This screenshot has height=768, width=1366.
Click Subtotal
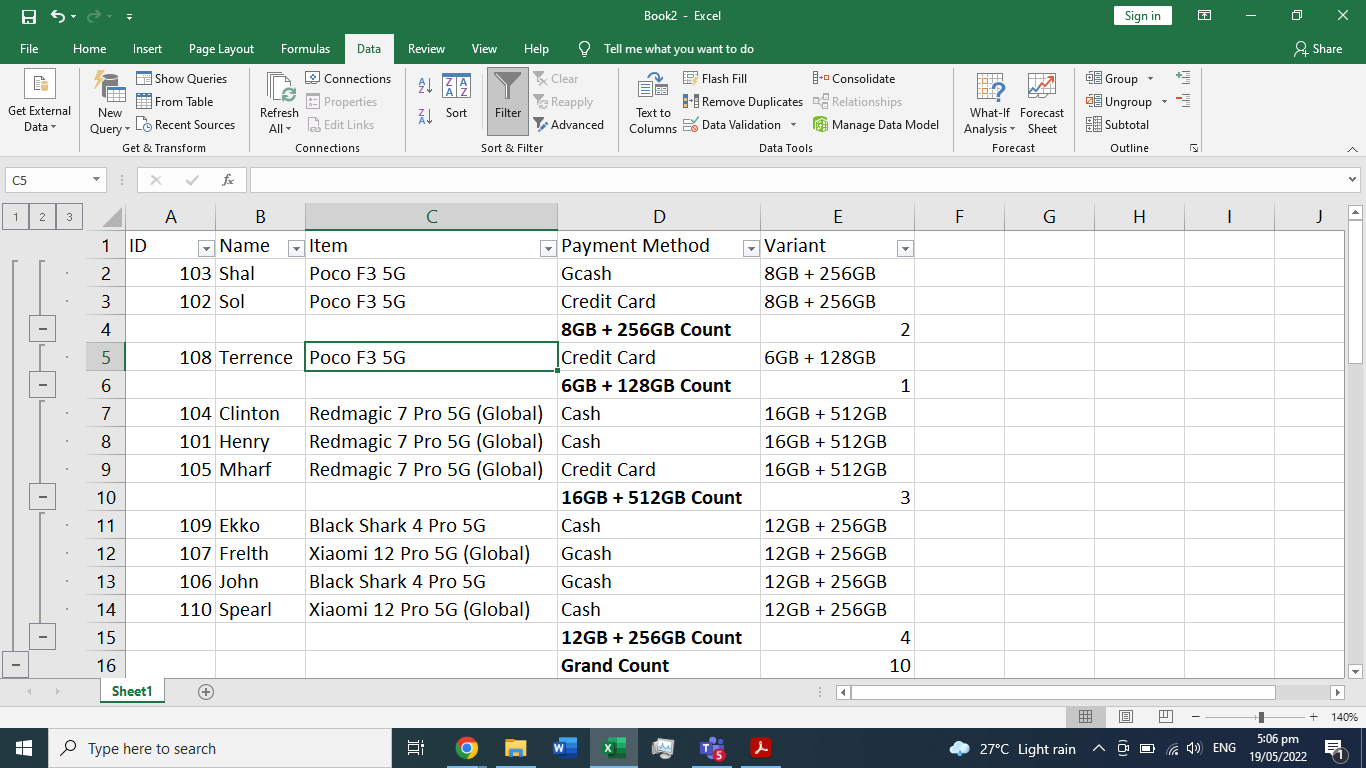coord(1118,125)
